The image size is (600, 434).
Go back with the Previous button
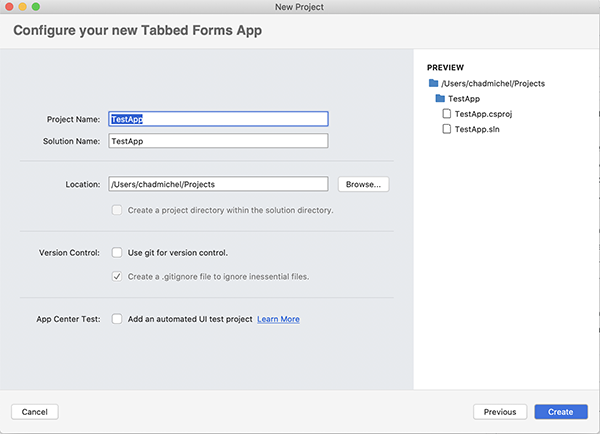(500, 412)
